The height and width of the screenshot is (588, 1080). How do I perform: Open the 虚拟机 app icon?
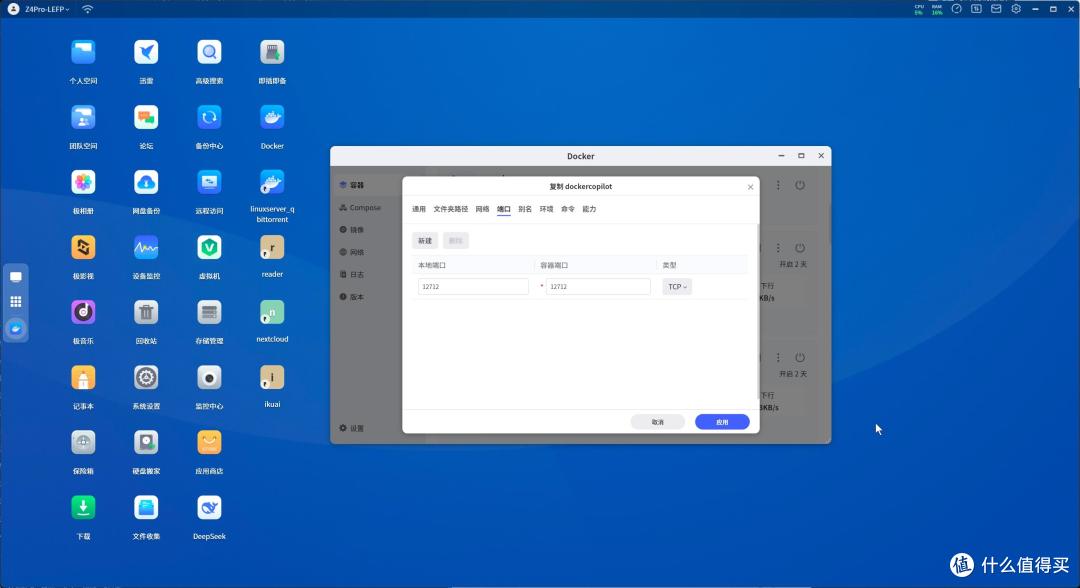pyautogui.click(x=209, y=247)
